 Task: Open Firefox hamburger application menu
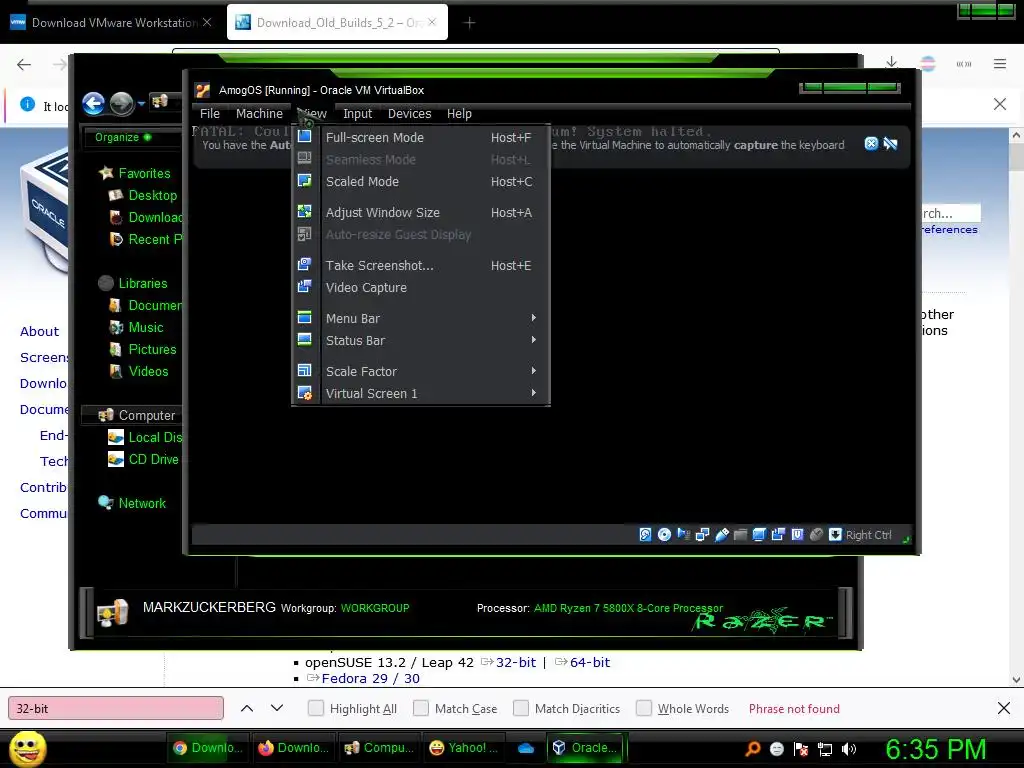(x=1000, y=63)
